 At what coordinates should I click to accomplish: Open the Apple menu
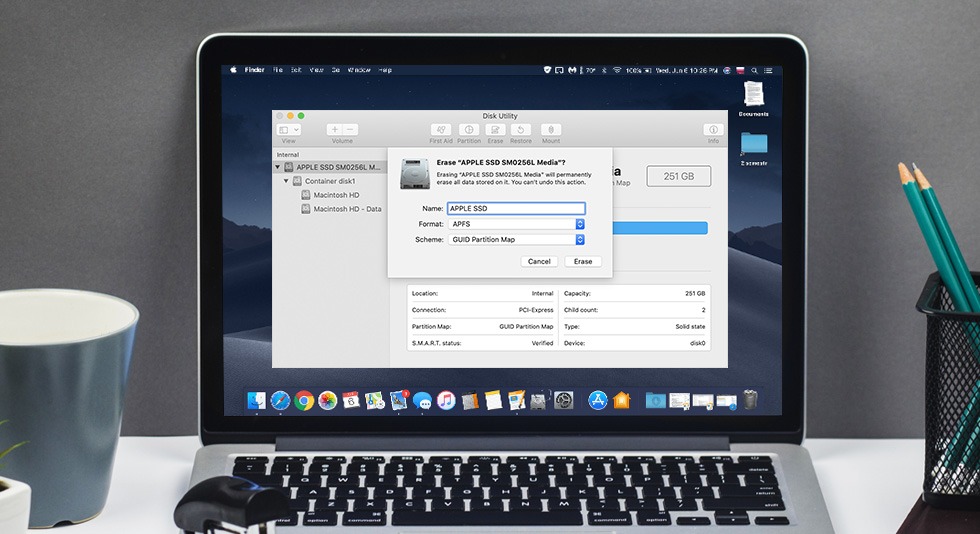[x=234, y=70]
